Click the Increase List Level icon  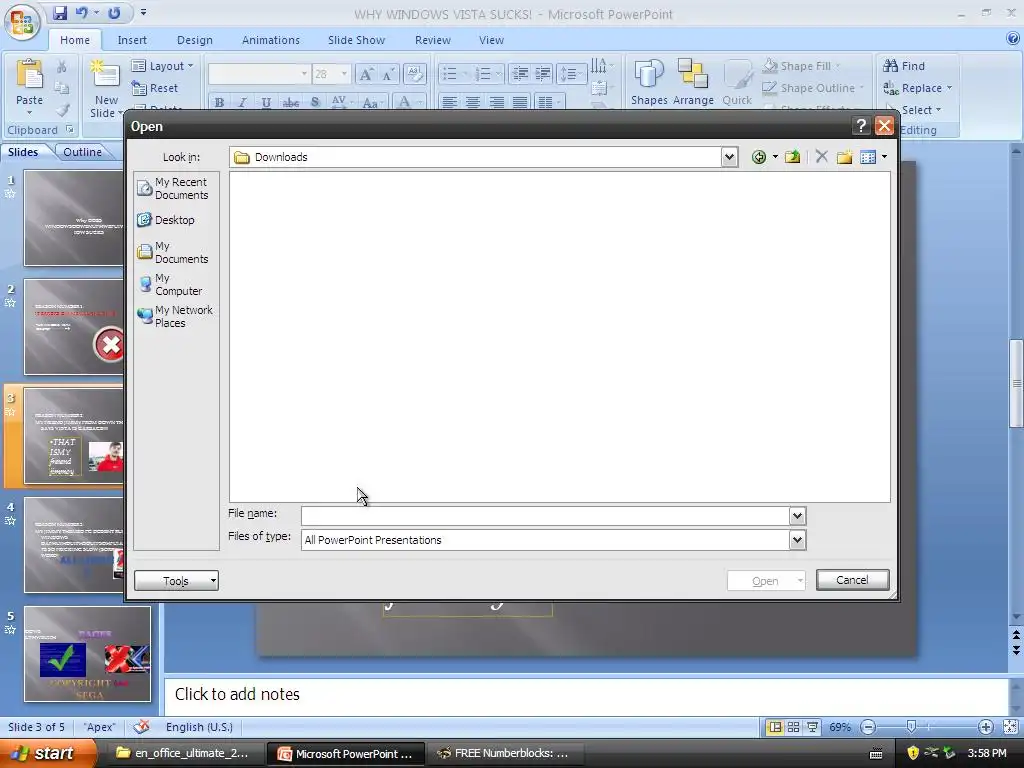(x=543, y=74)
